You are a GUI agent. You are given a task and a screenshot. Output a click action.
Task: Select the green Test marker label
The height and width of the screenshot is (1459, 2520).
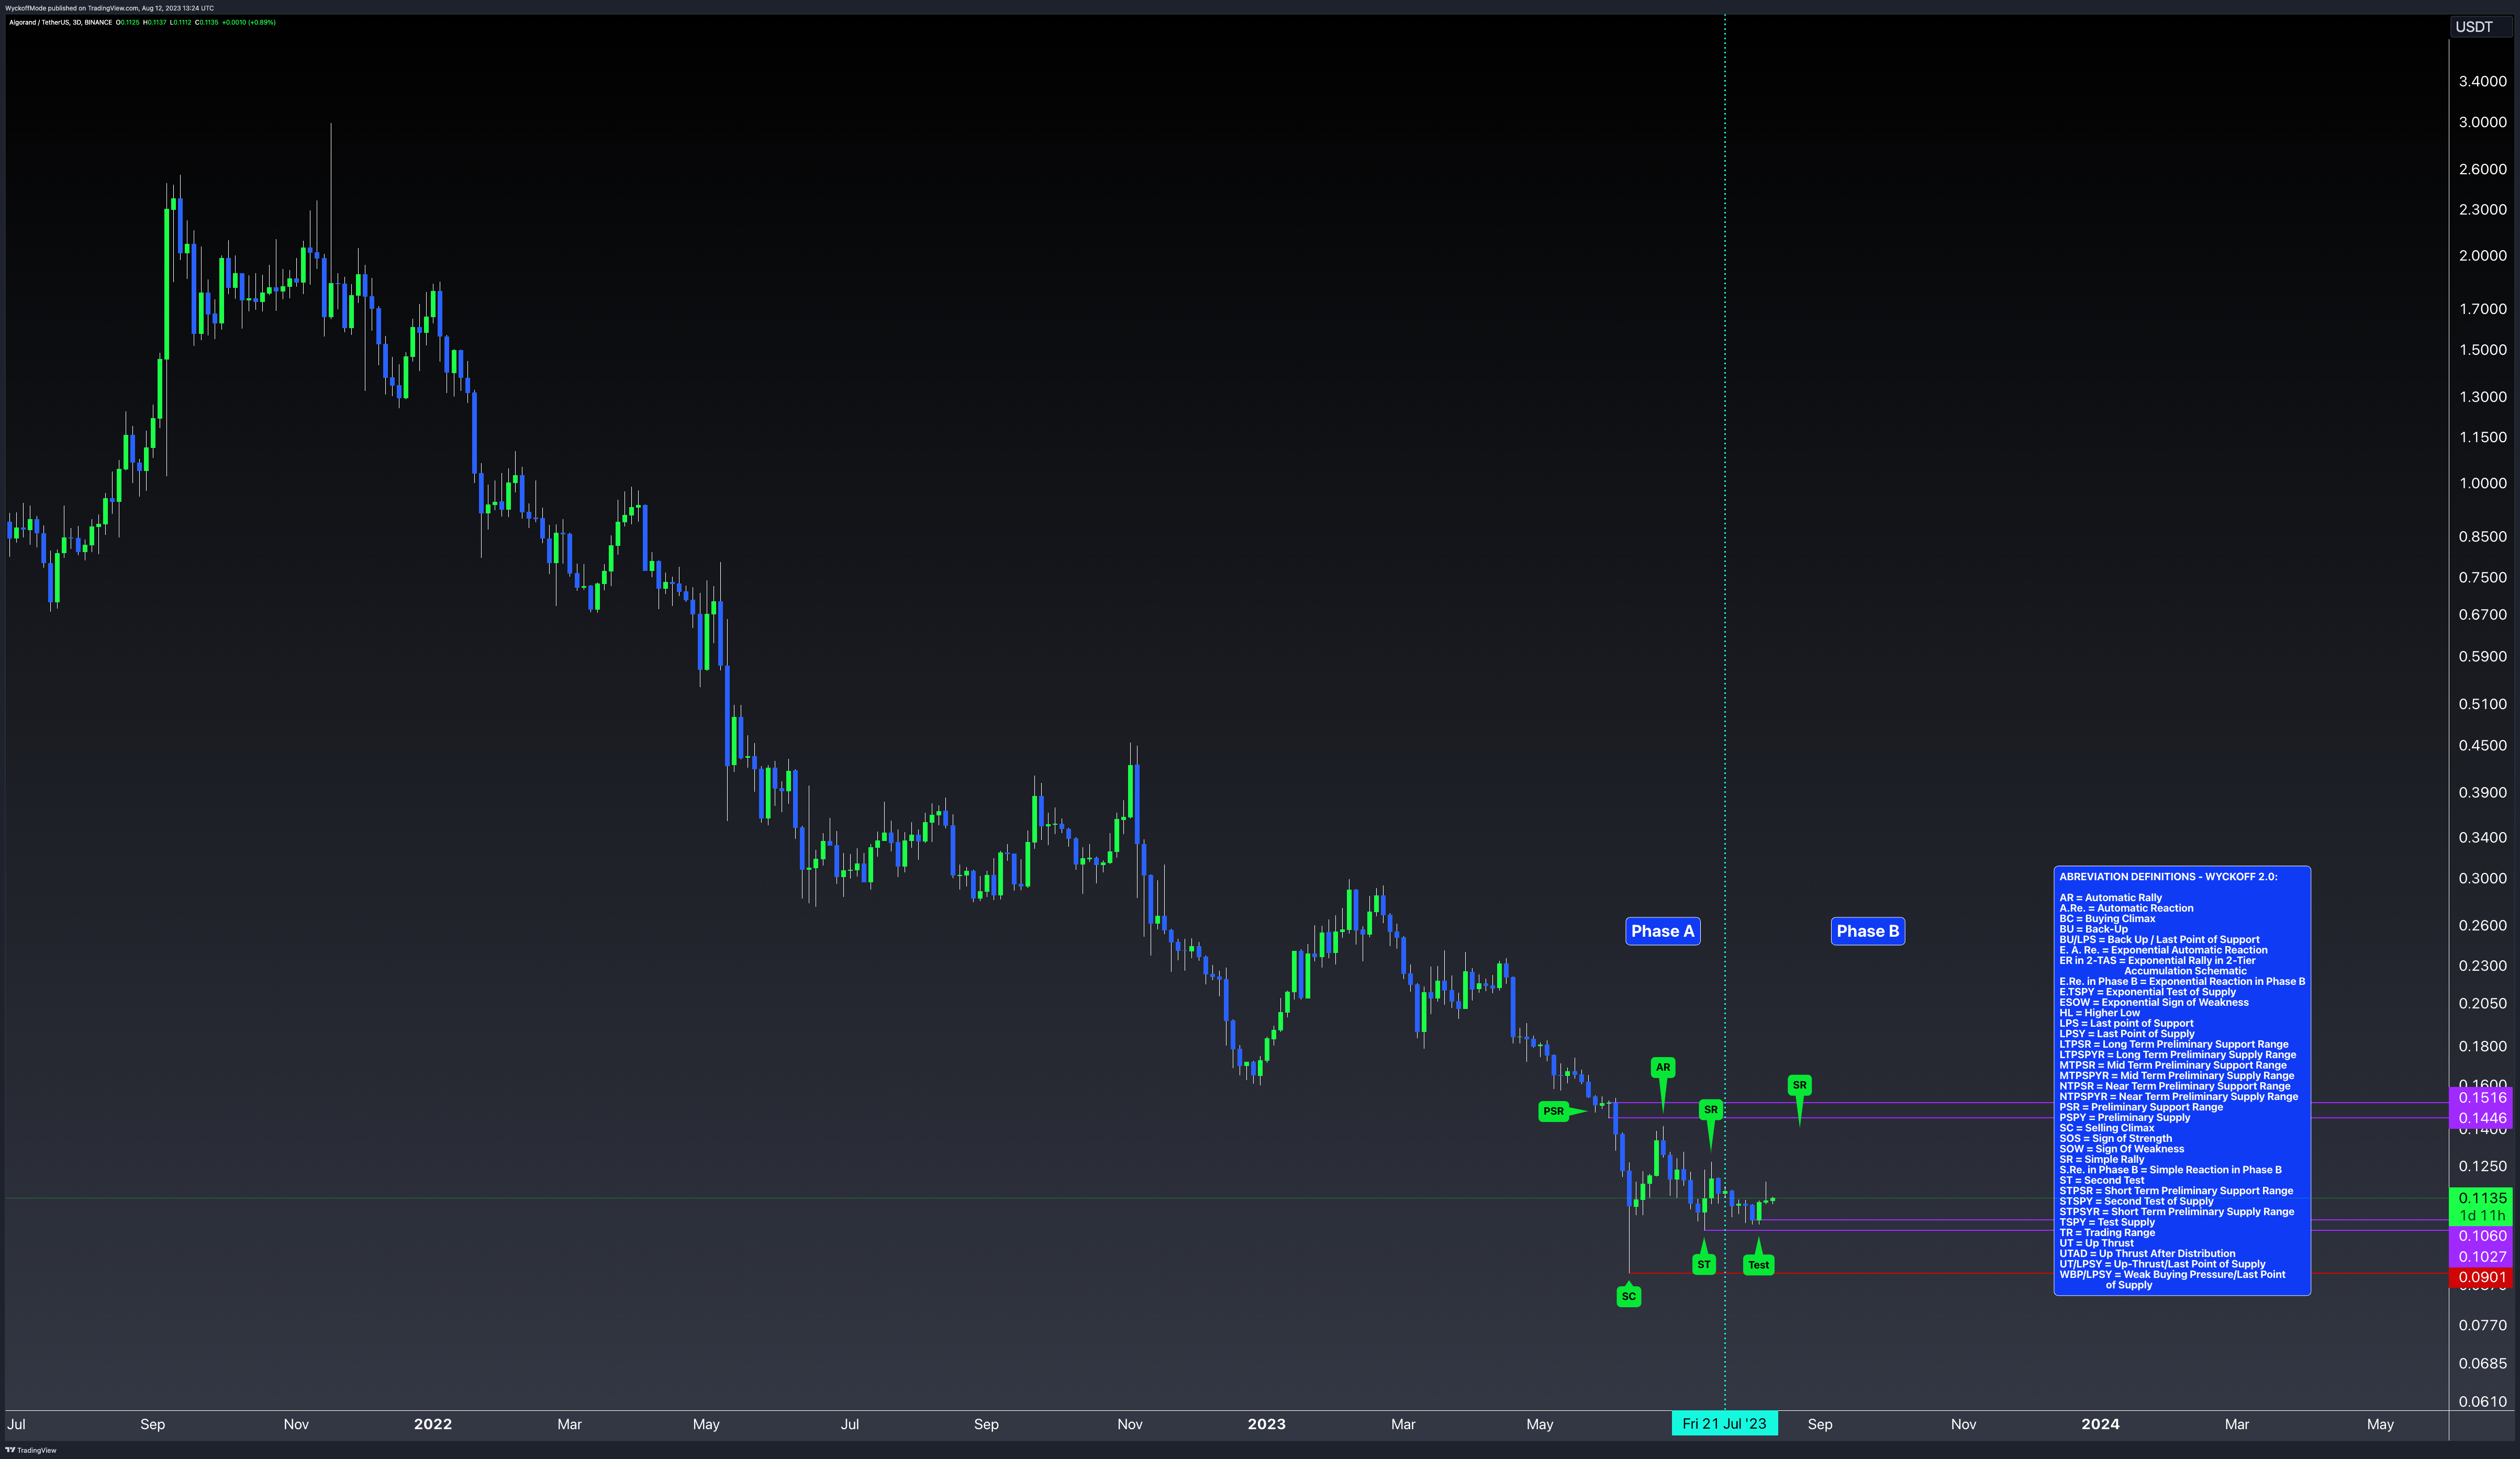point(1759,1265)
